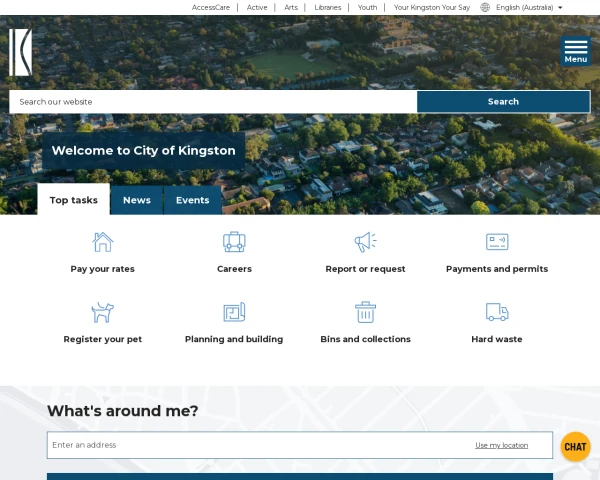
Task: Open the Libraries link in top bar
Action: pyautogui.click(x=328, y=7)
